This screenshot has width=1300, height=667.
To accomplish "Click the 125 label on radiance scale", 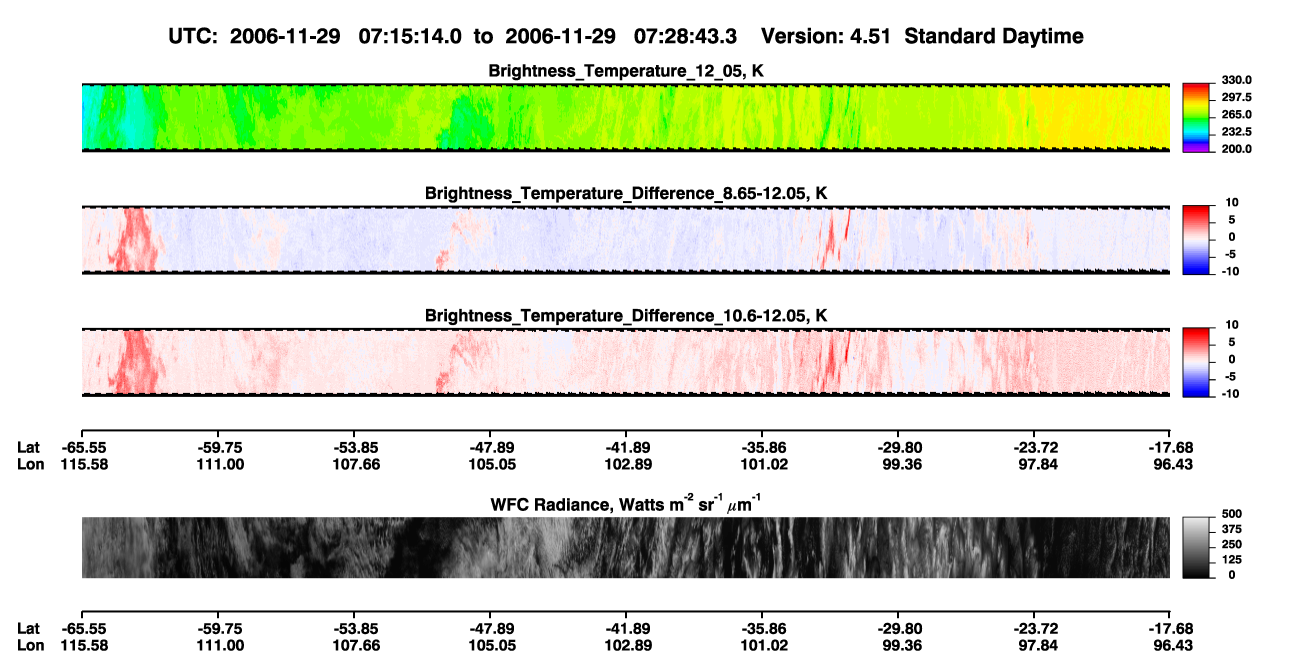I will [x=1231, y=560].
